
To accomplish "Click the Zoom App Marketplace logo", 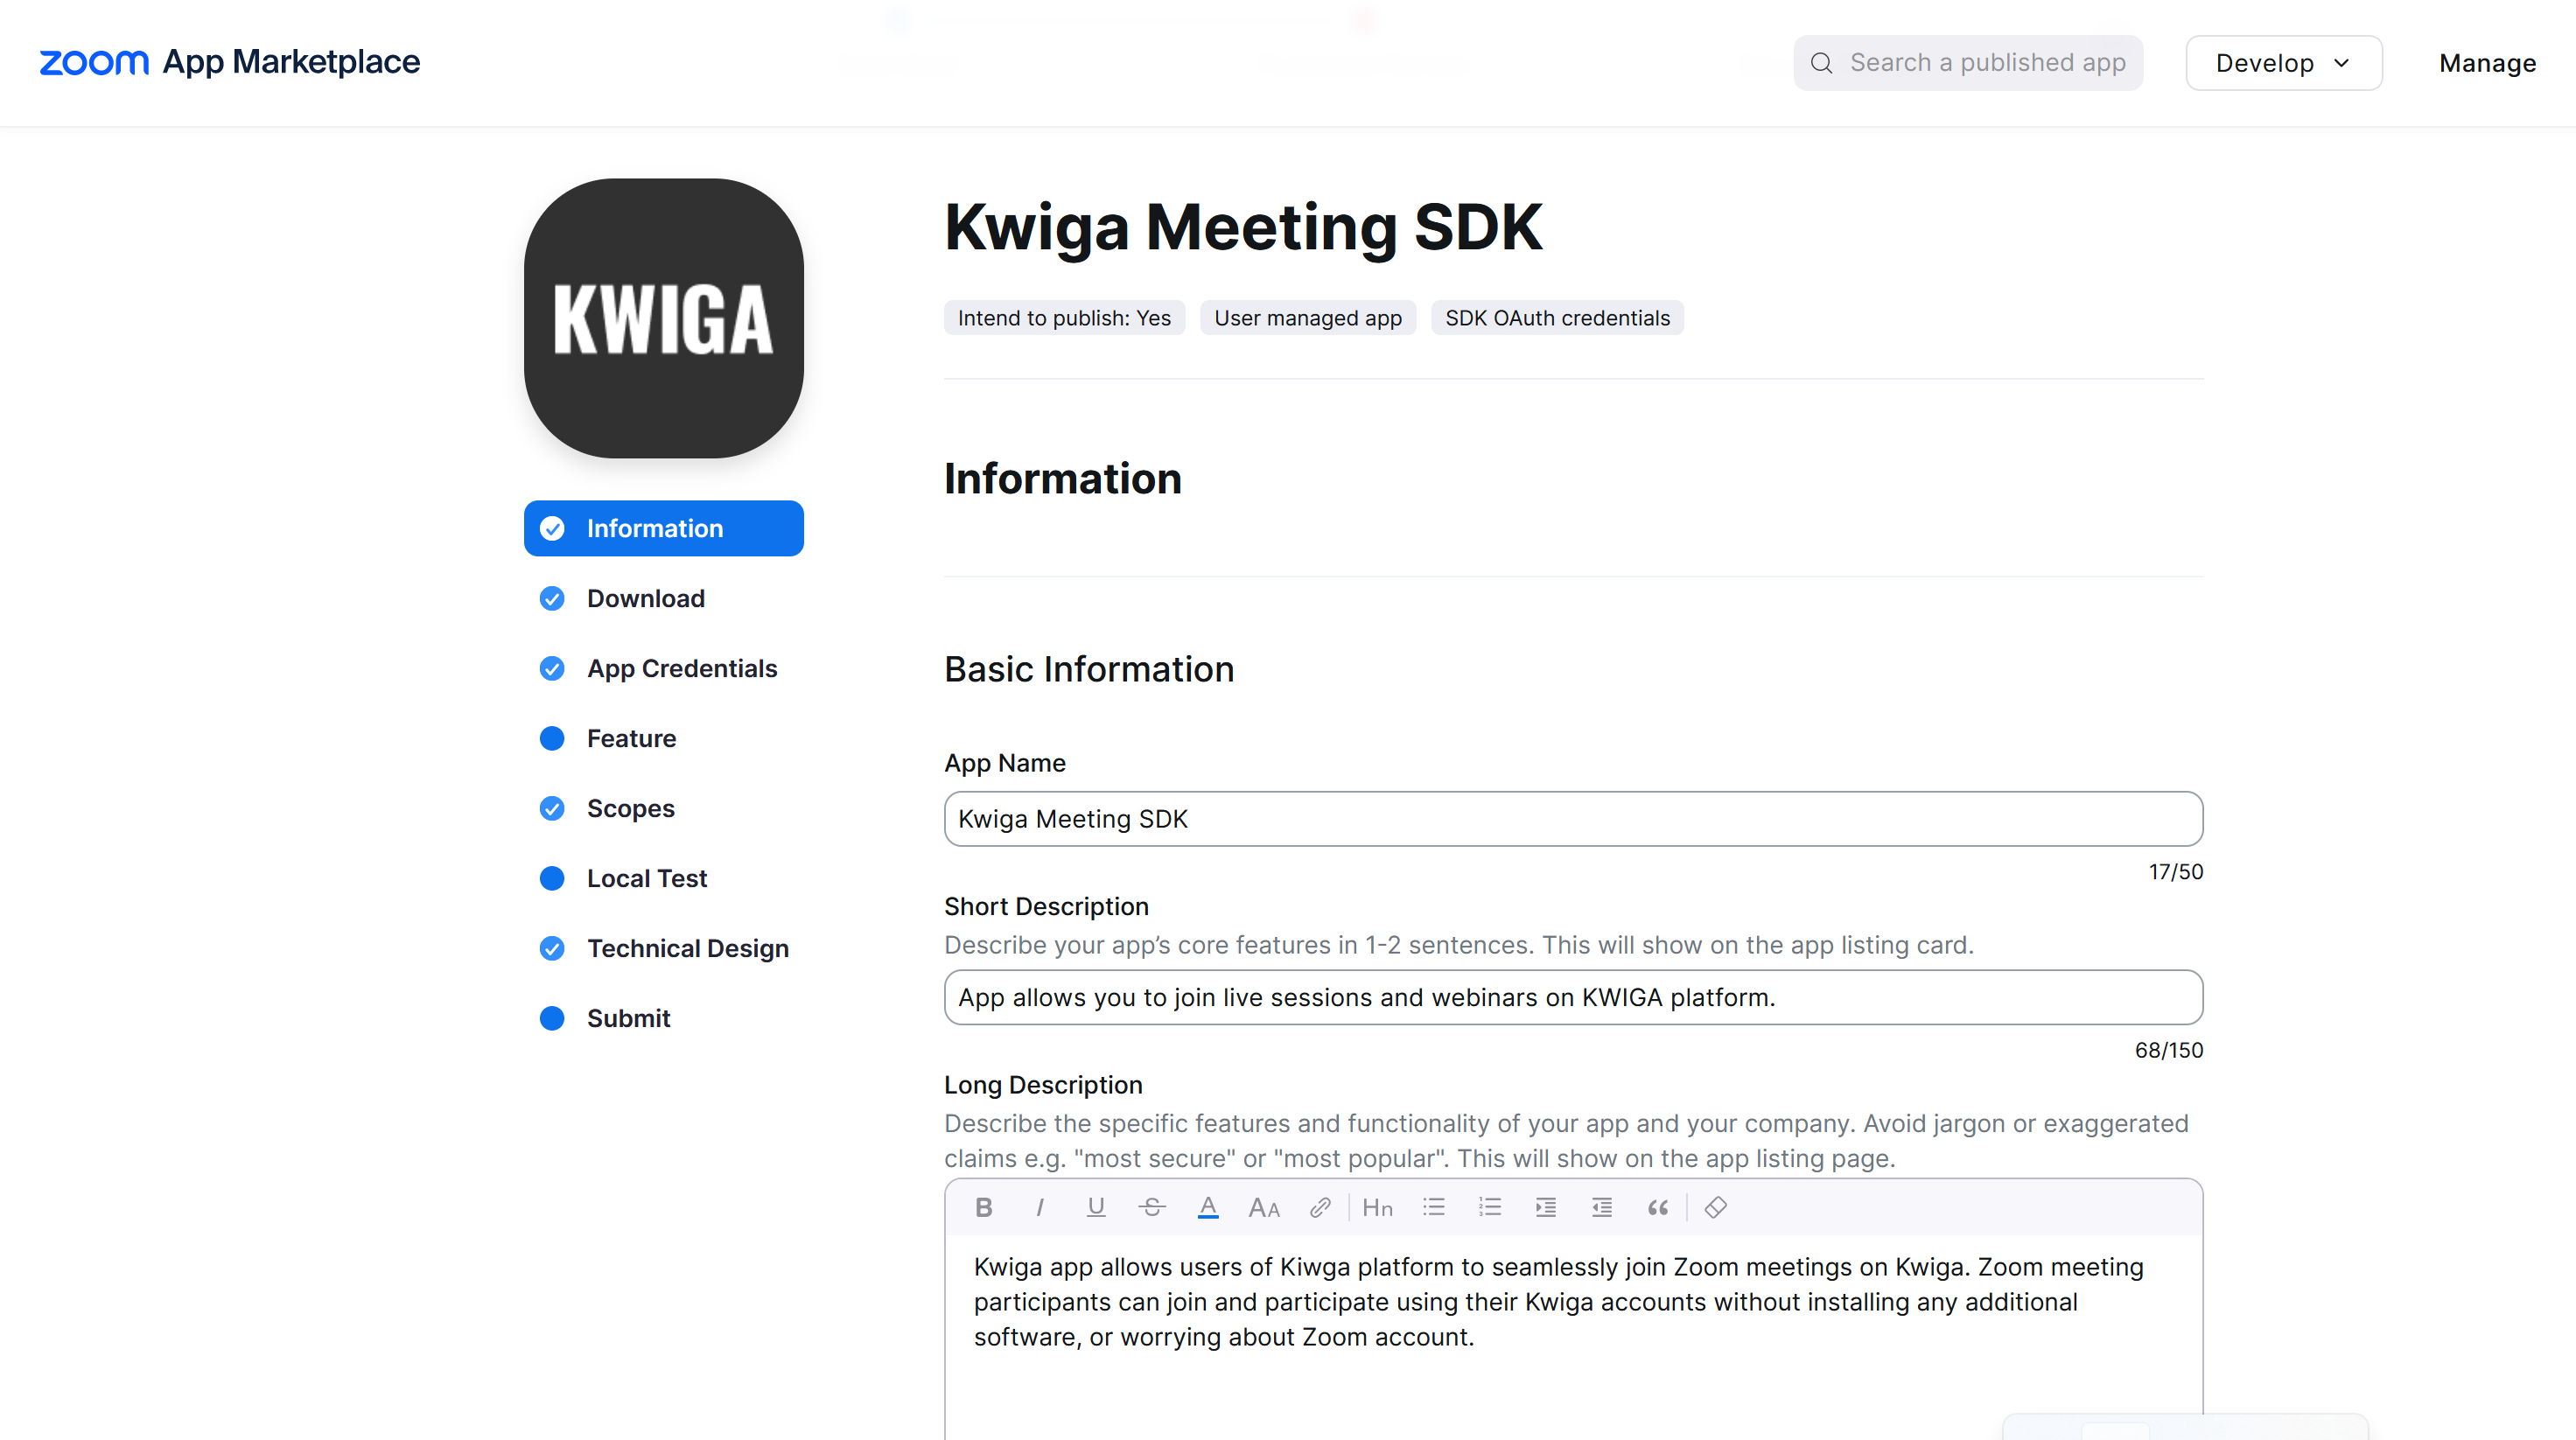I will [230, 62].
